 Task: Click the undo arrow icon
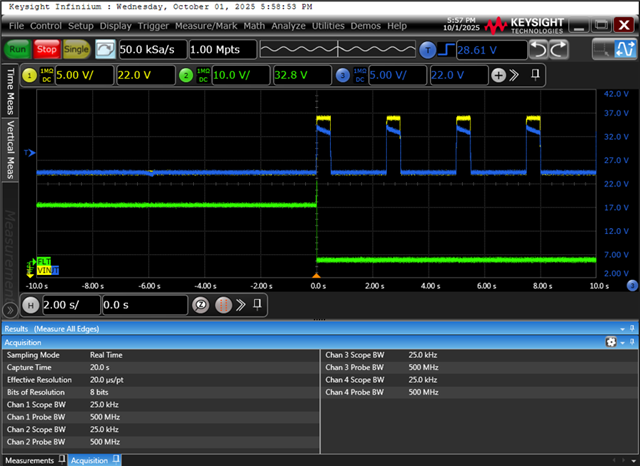[538, 50]
